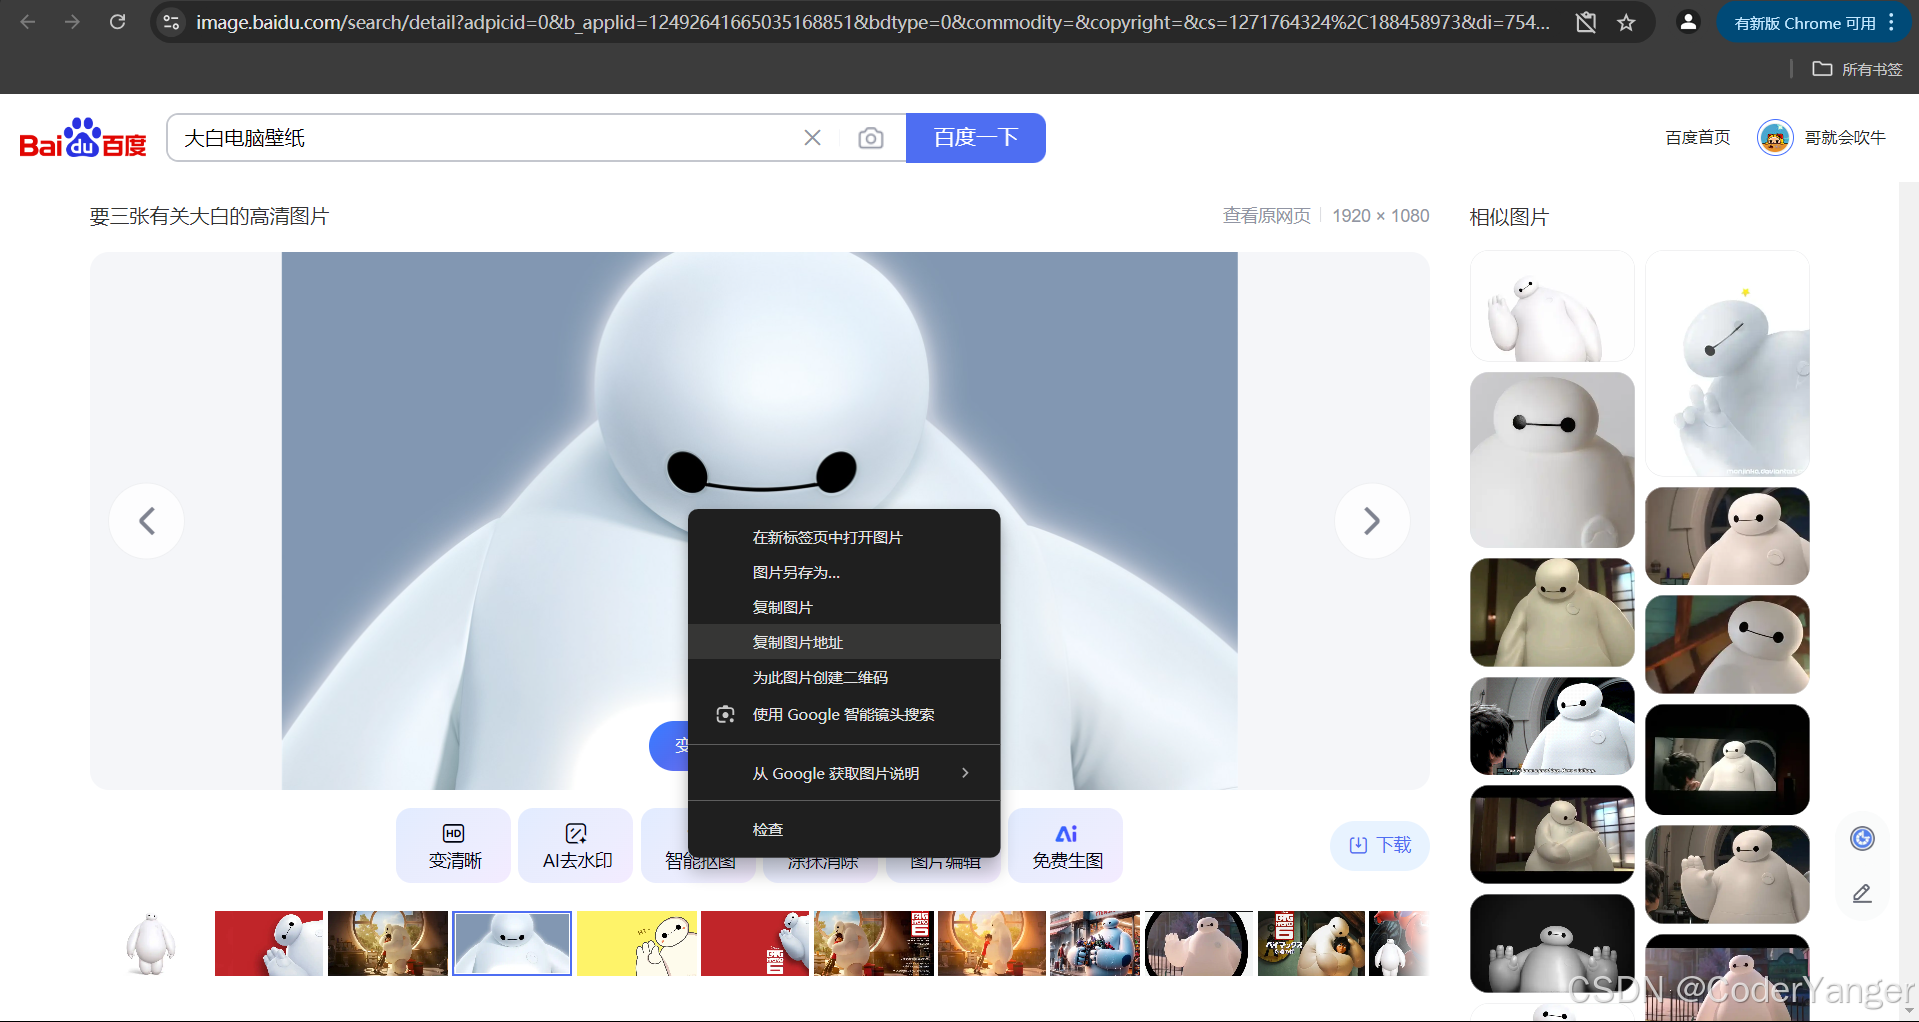Click user avatar next to 哥就会吹牛
The height and width of the screenshot is (1022, 1919).
pos(1775,137)
